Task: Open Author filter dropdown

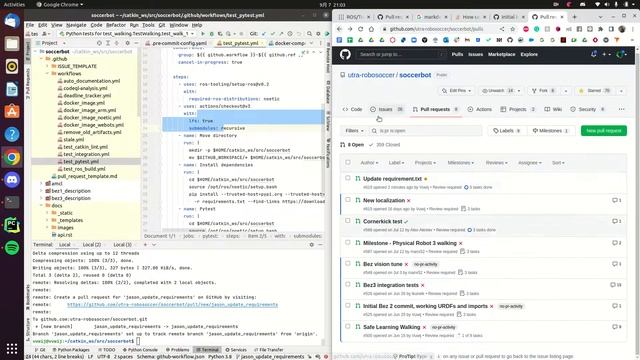Action: pos(369,163)
